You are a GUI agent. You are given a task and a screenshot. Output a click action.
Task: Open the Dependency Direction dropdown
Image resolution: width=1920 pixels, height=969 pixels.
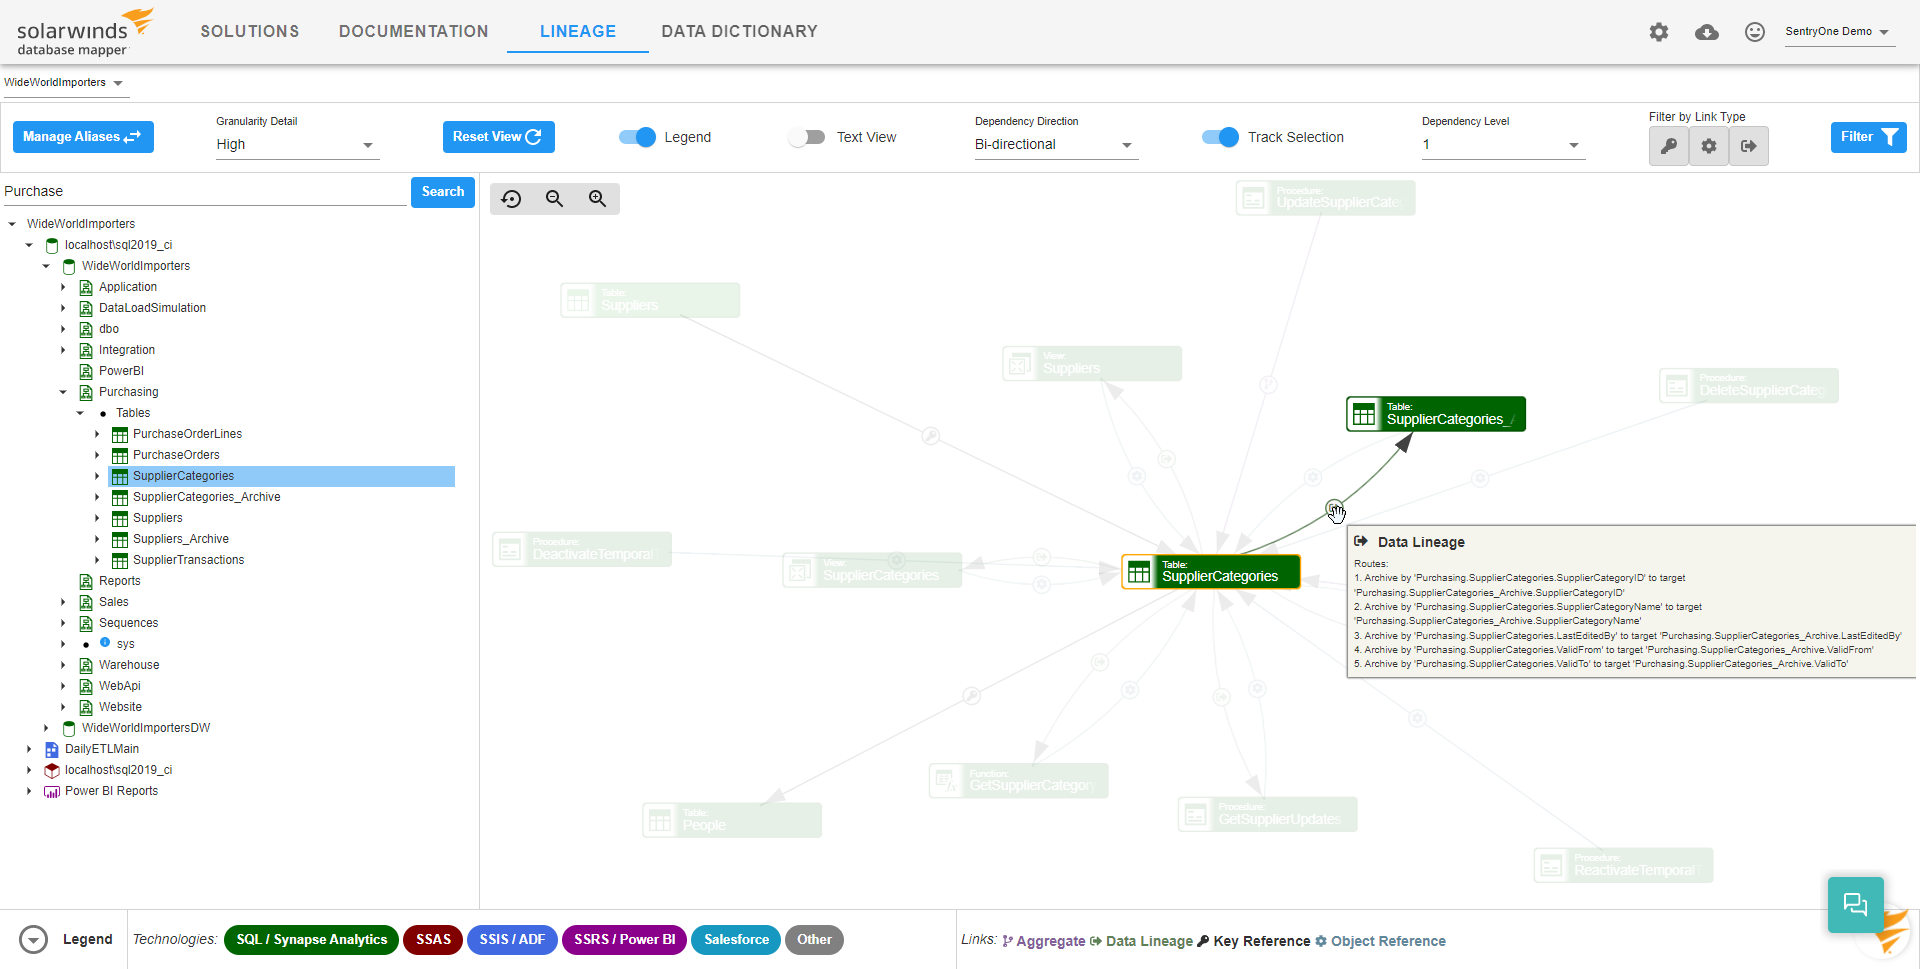click(1056, 145)
